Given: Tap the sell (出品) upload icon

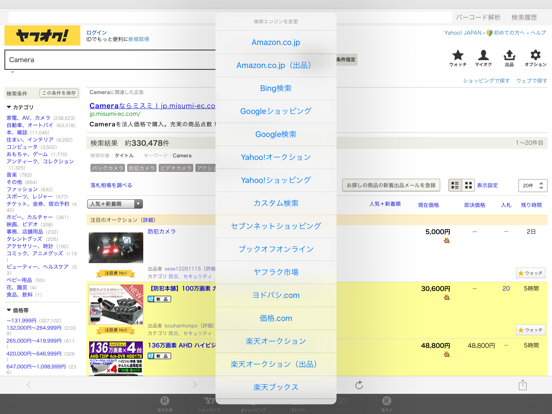Looking at the screenshot, I should (509, 58).
